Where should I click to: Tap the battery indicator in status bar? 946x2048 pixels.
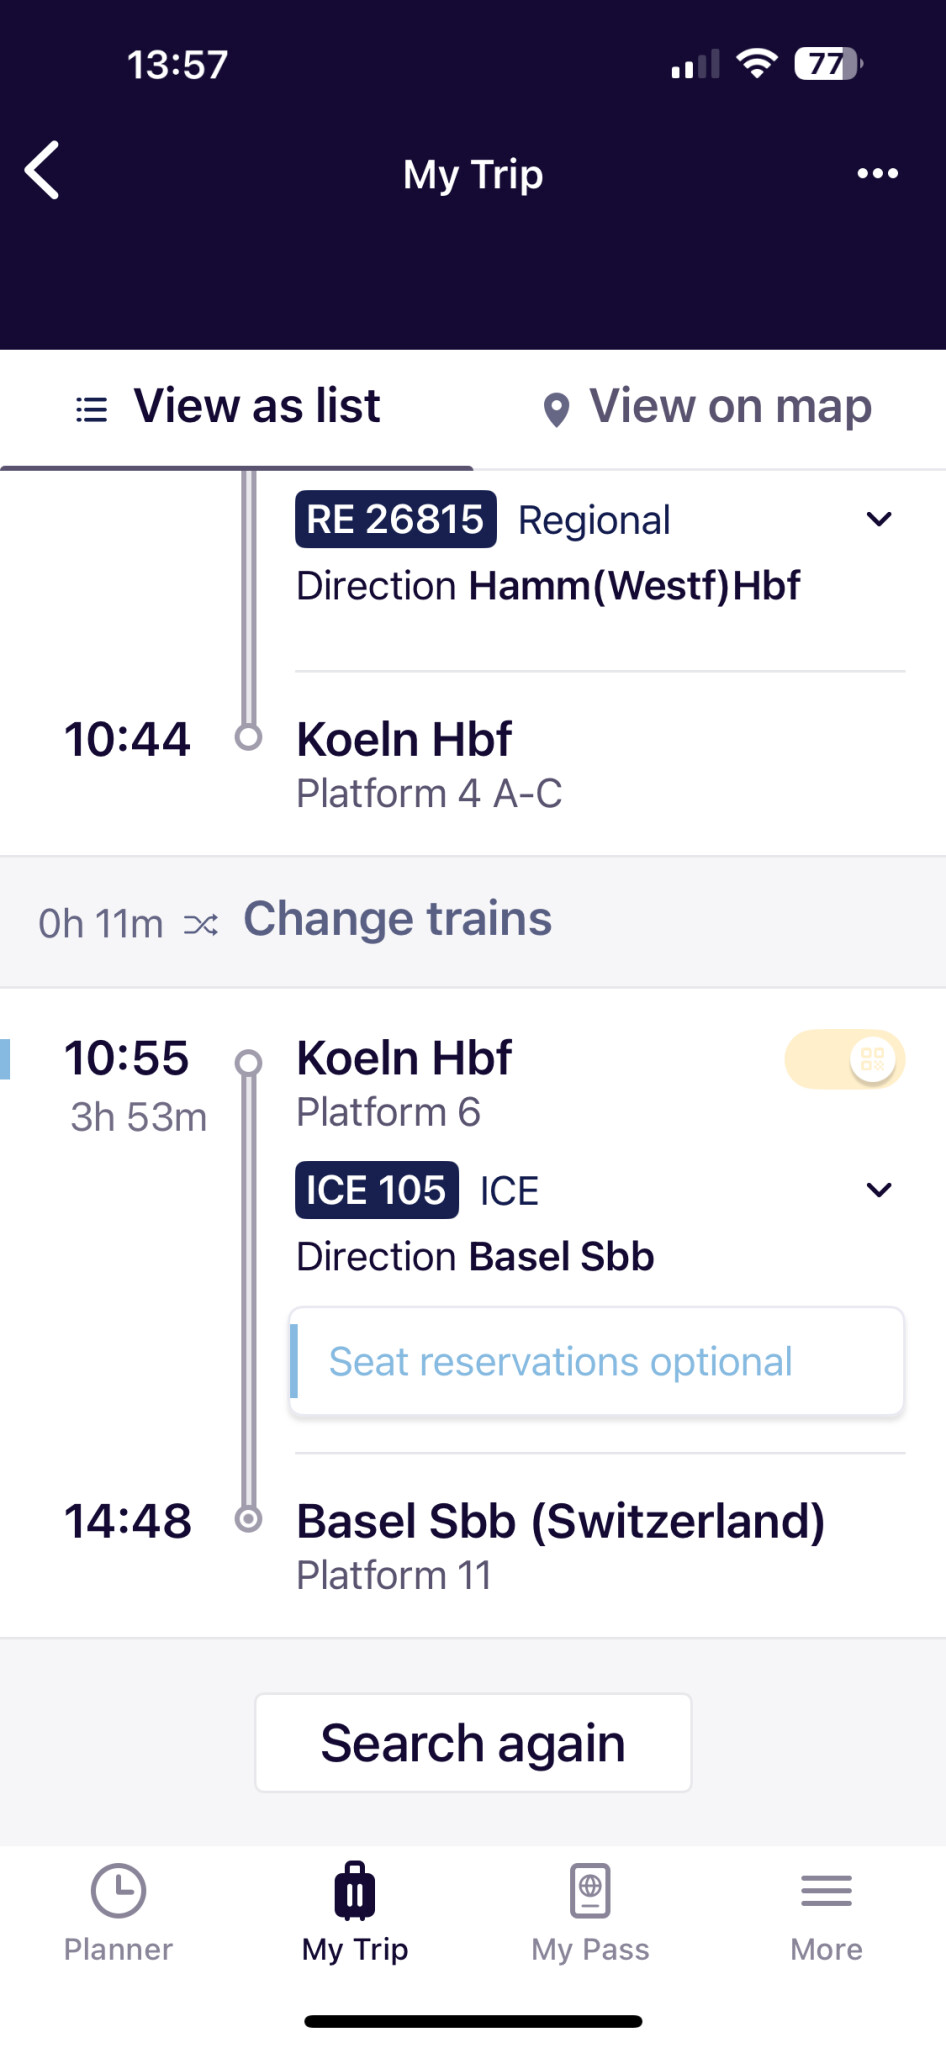827,65
